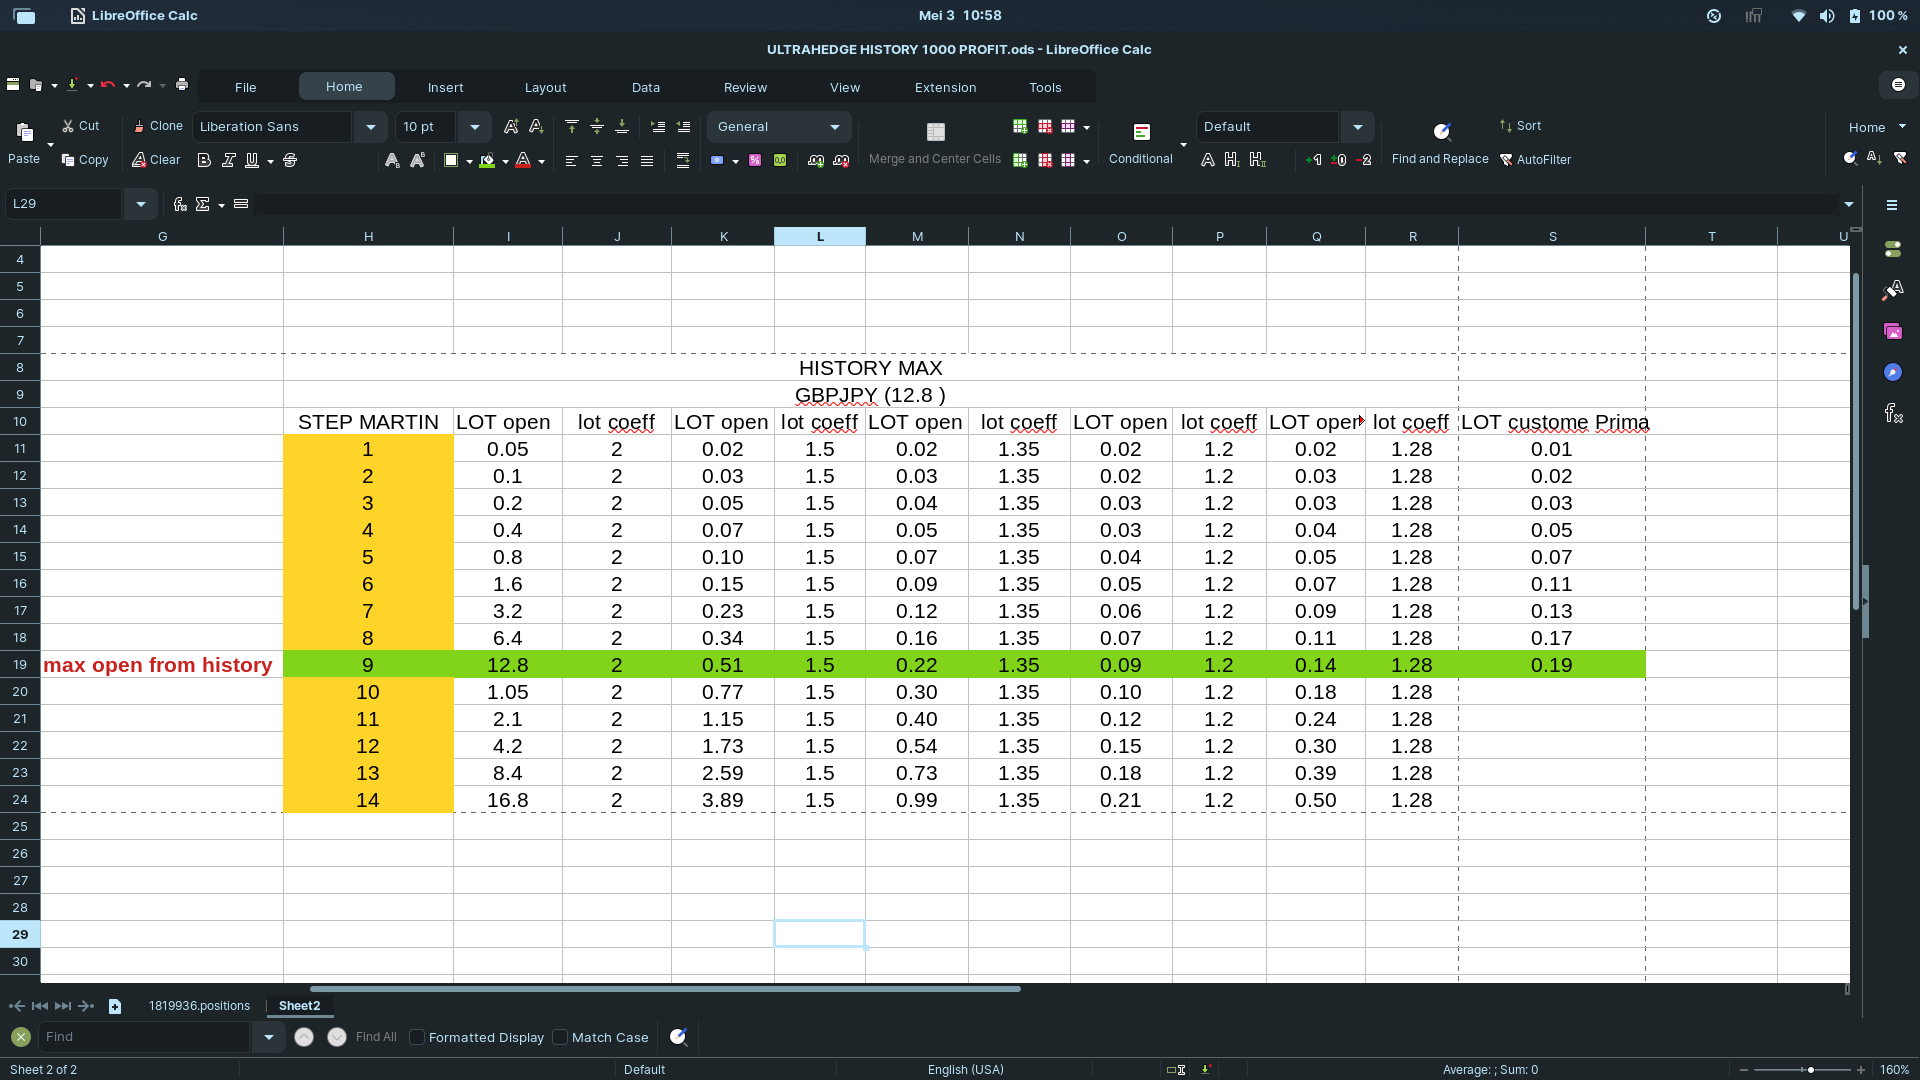Format cells as percent

(x=755, y=160)
